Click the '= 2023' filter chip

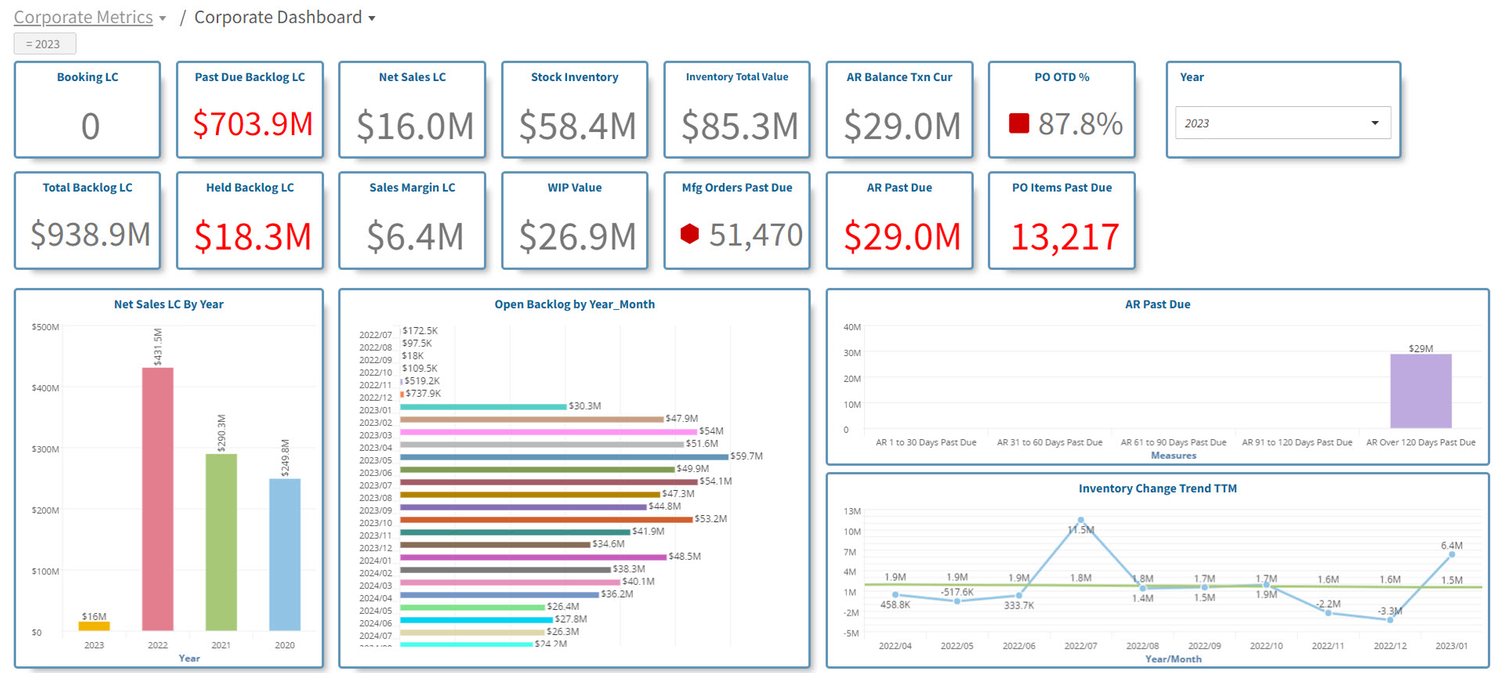click(x=45, y=44)
